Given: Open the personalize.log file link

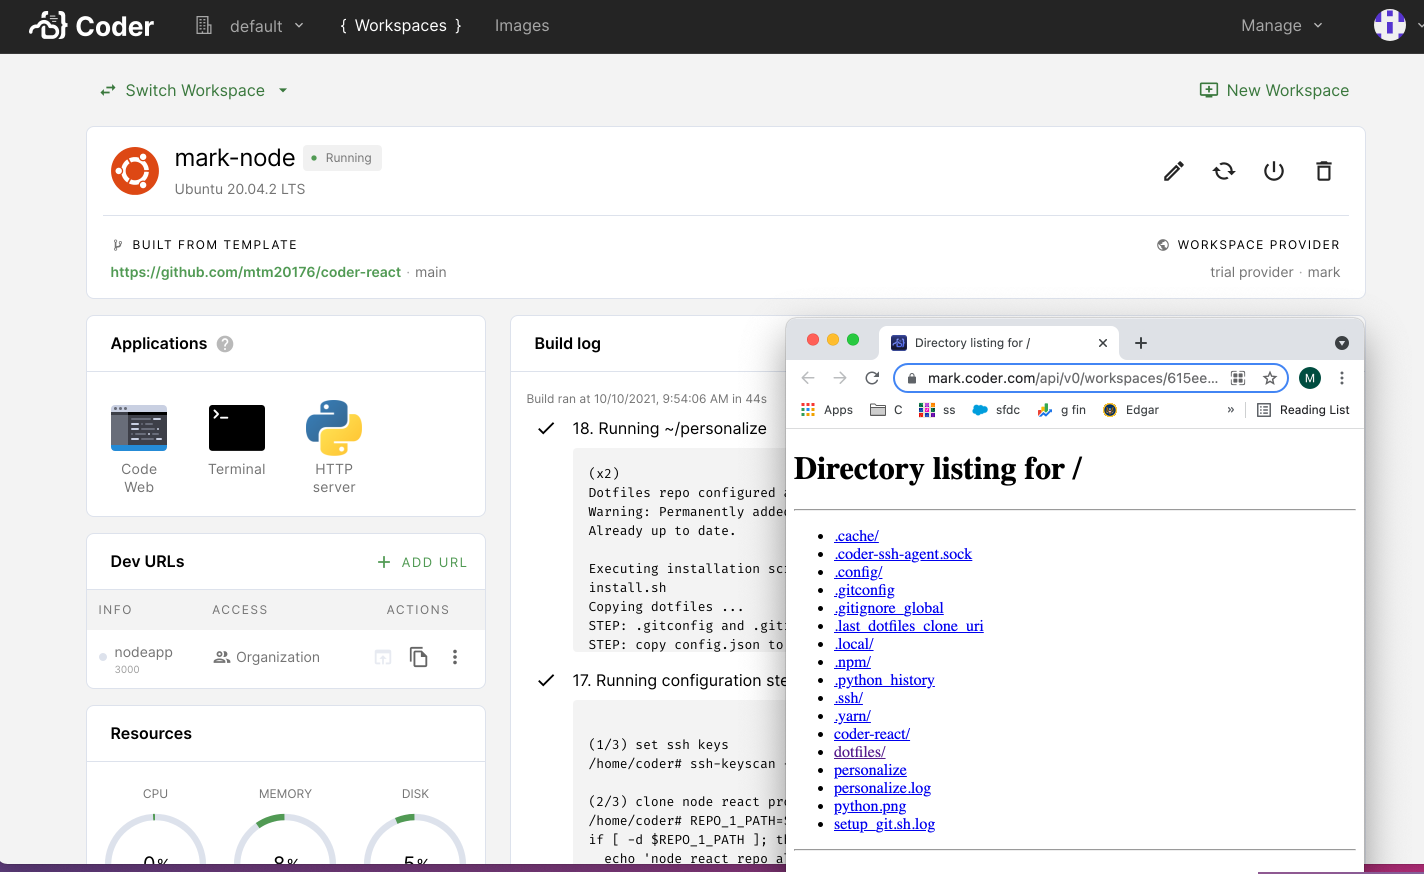Looking at the screenshot, I should [882, 788].
